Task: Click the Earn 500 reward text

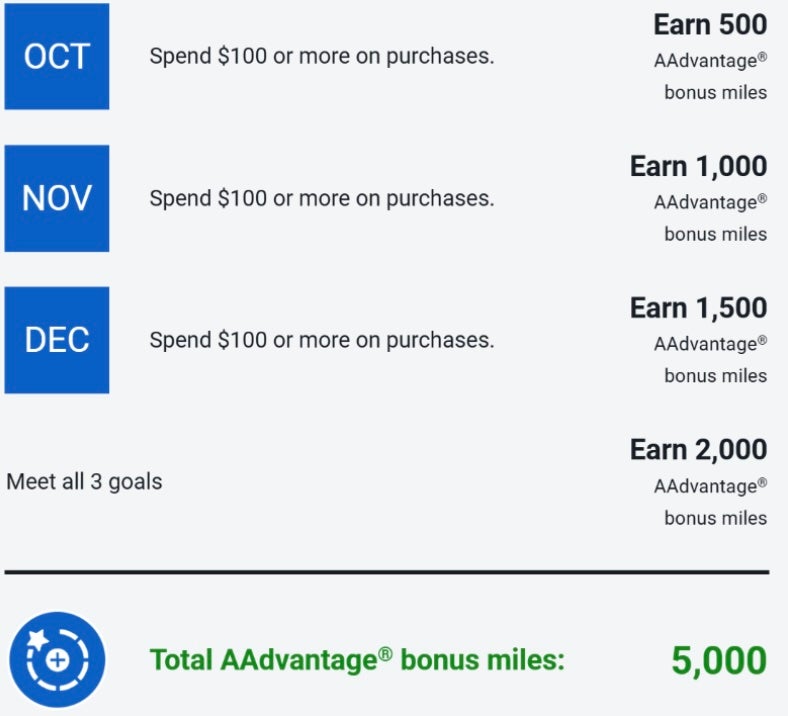Action: (x=710, y=24)
